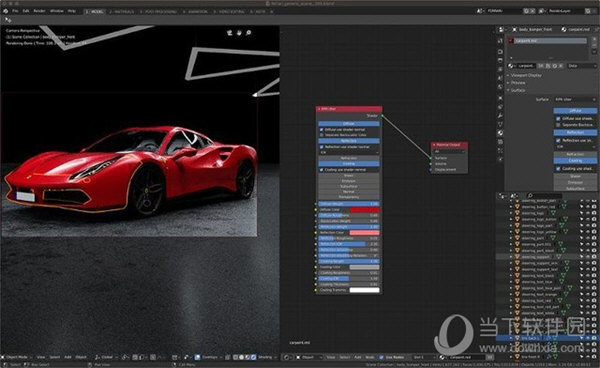Open the Object properties tab
Image resolution: width=600 pixels, height=368 pixels.
coord(500,98)
